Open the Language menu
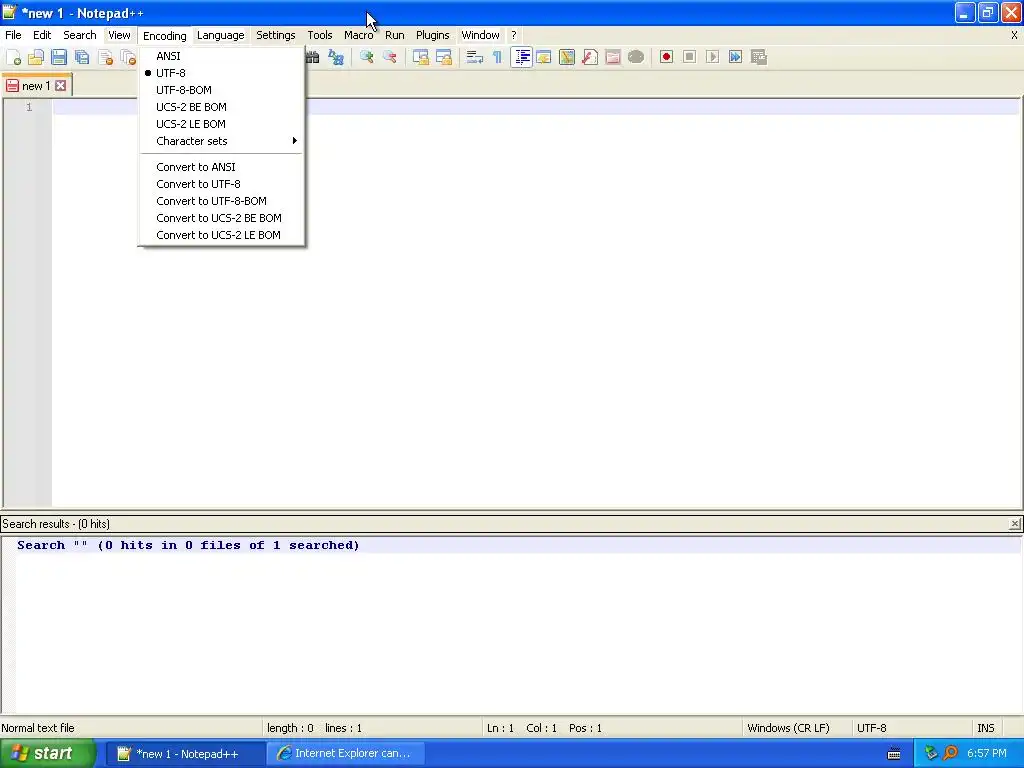The image size is (1024, 768). (x=221, y=35)
